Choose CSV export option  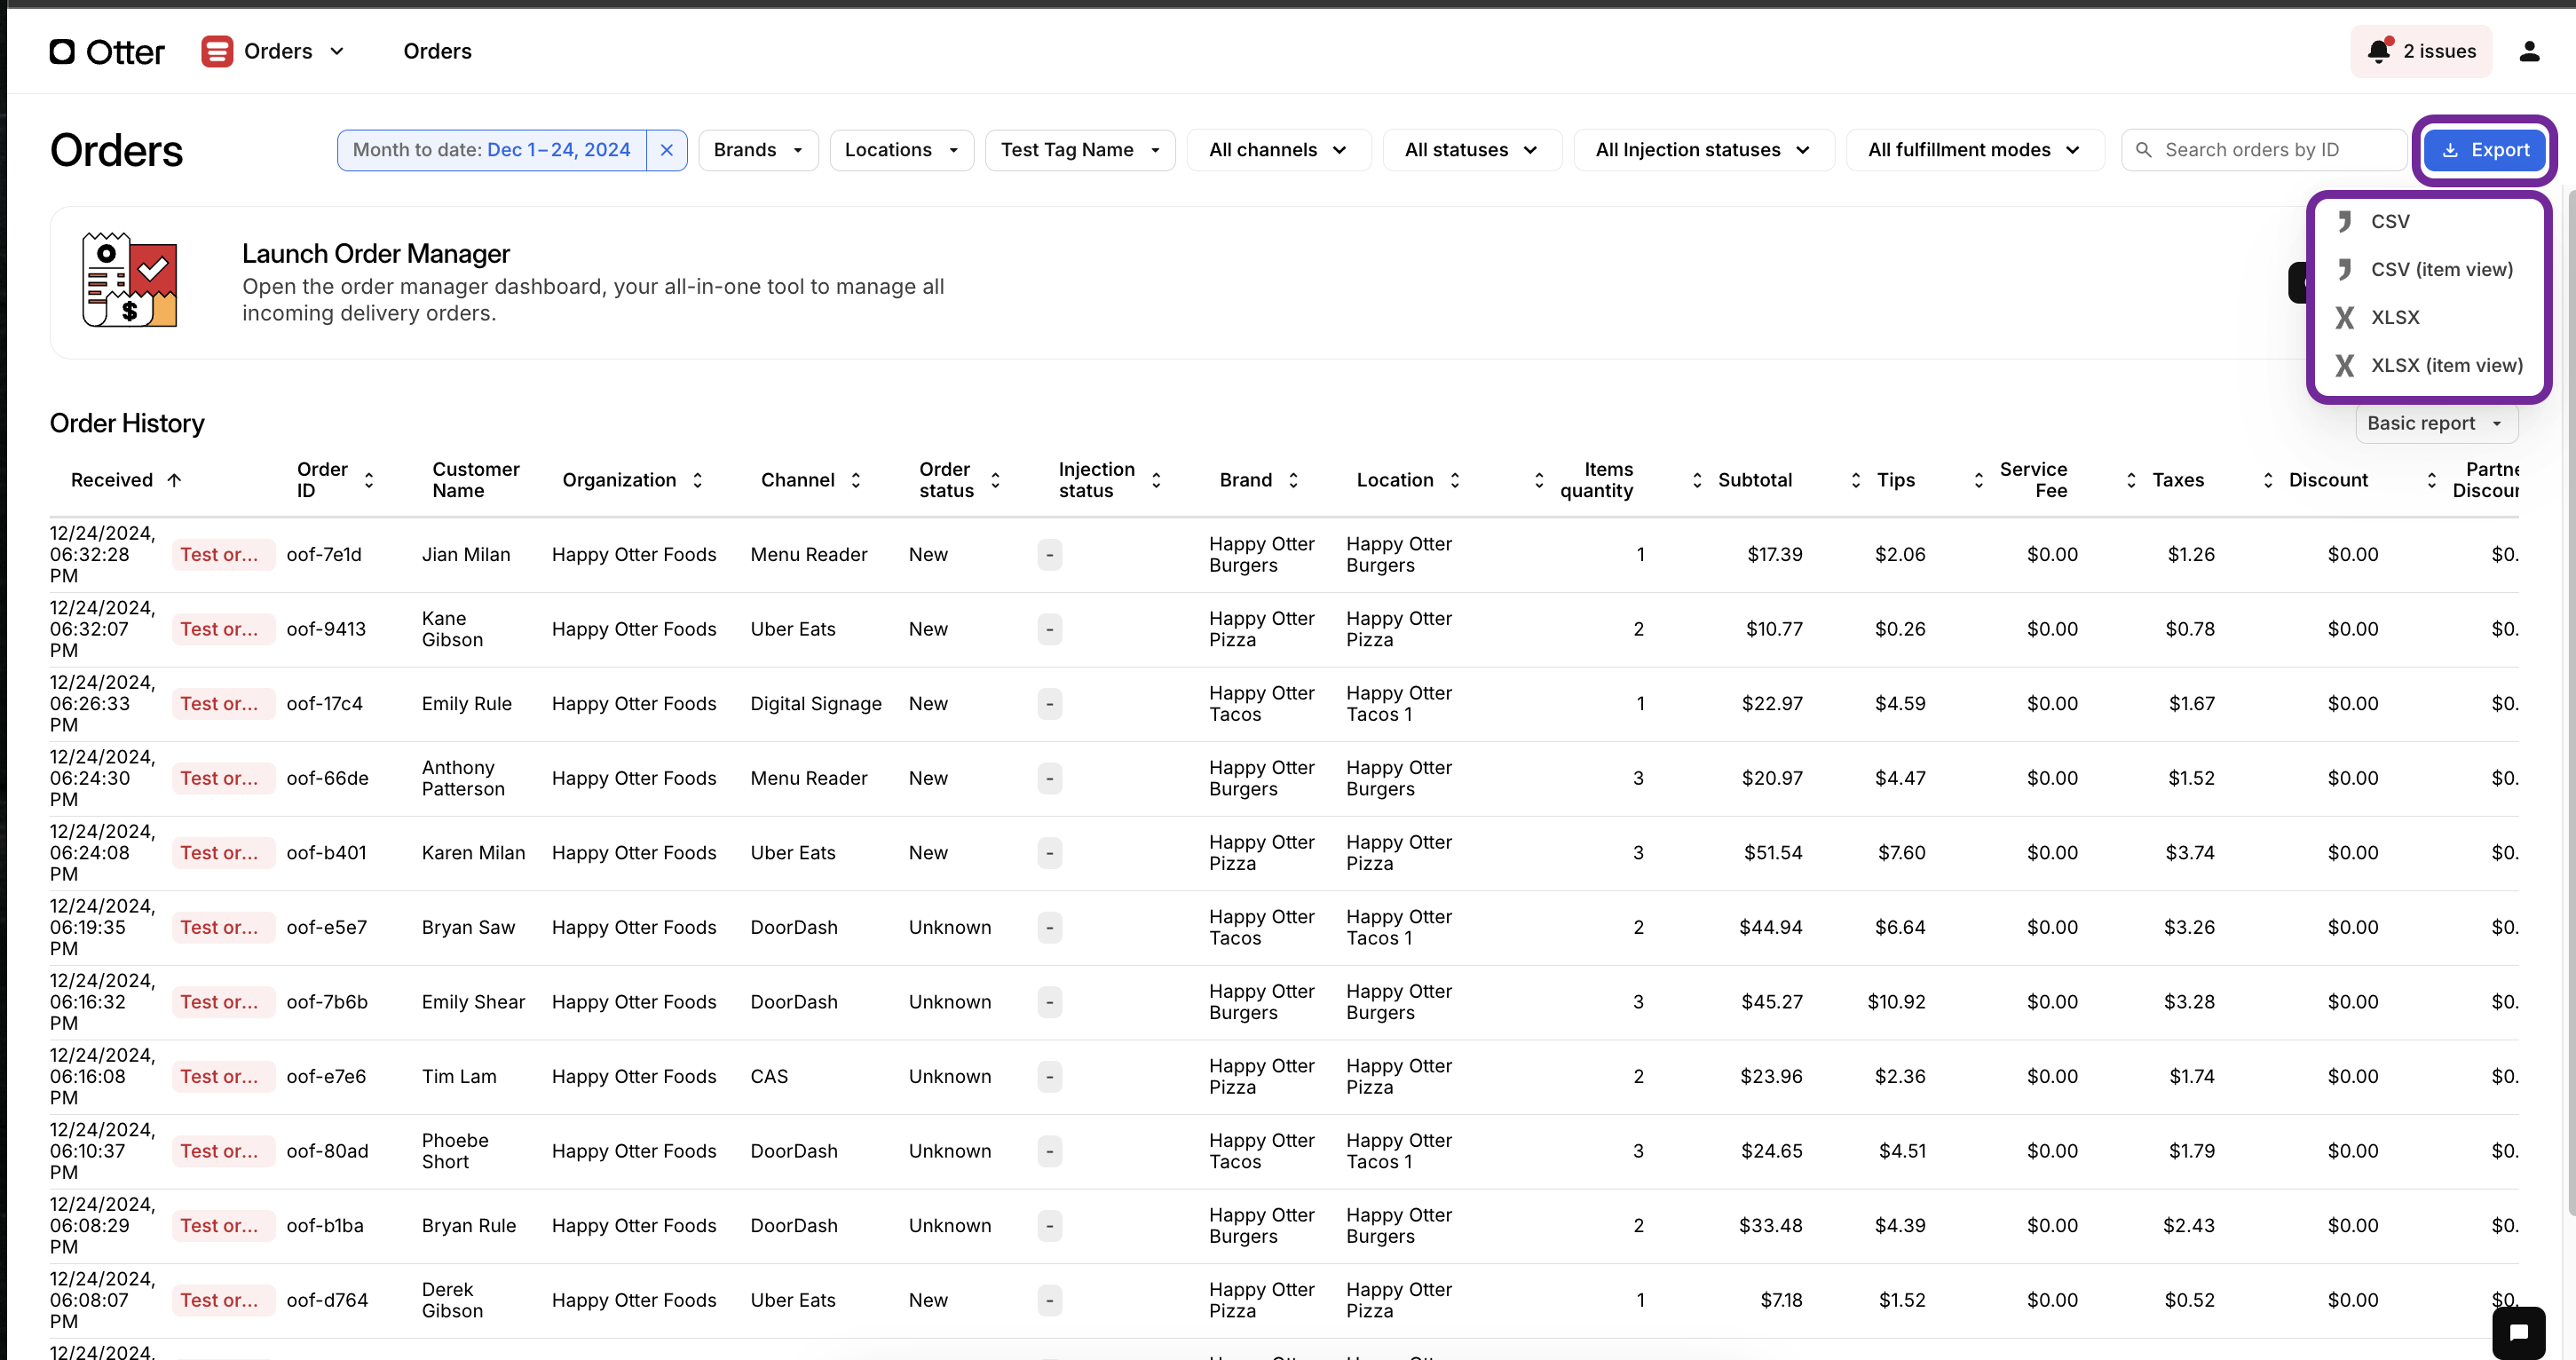coord(2429,222)
